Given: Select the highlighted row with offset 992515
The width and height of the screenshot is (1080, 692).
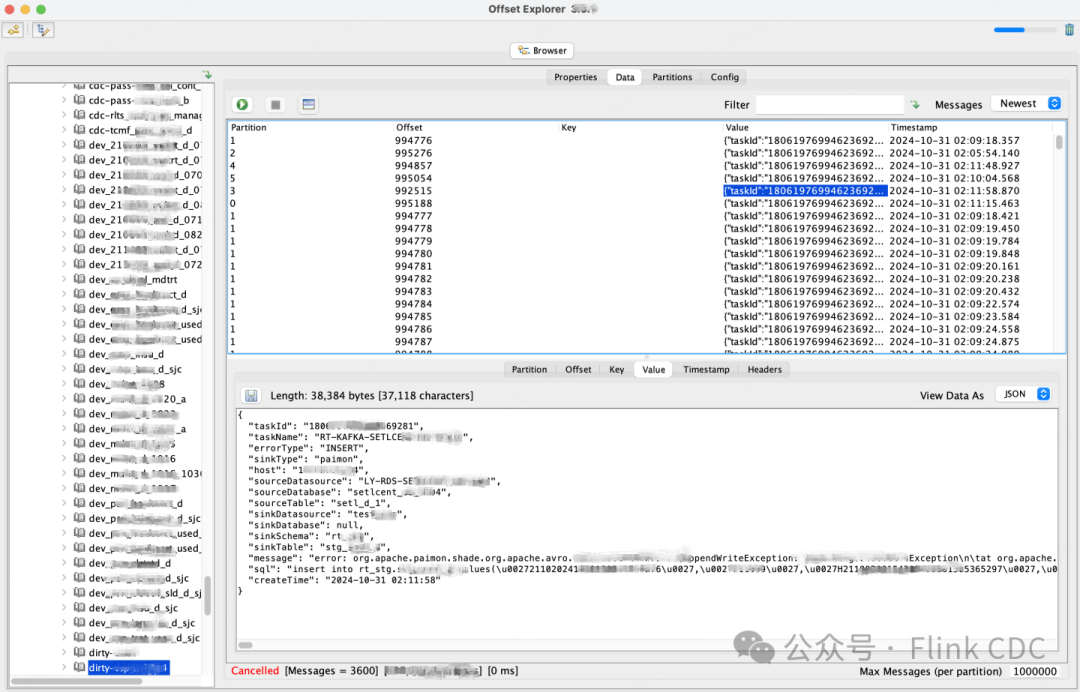Looking at the screenshot, I should (641, 191).
